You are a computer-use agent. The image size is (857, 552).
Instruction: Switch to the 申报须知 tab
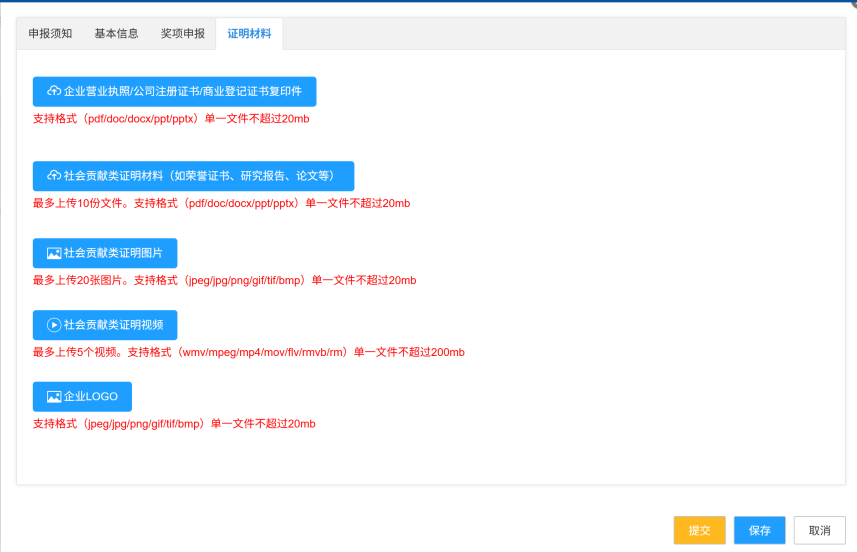point(50,34)
